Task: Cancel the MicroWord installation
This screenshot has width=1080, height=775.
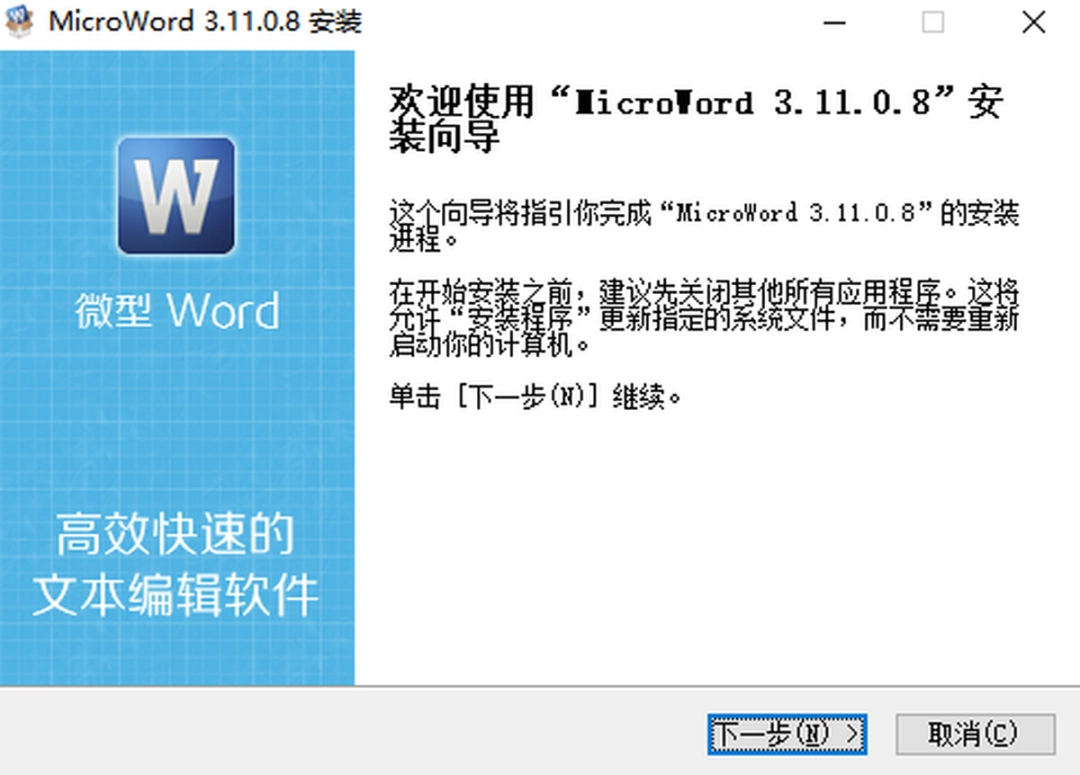Action: (975, 732)
